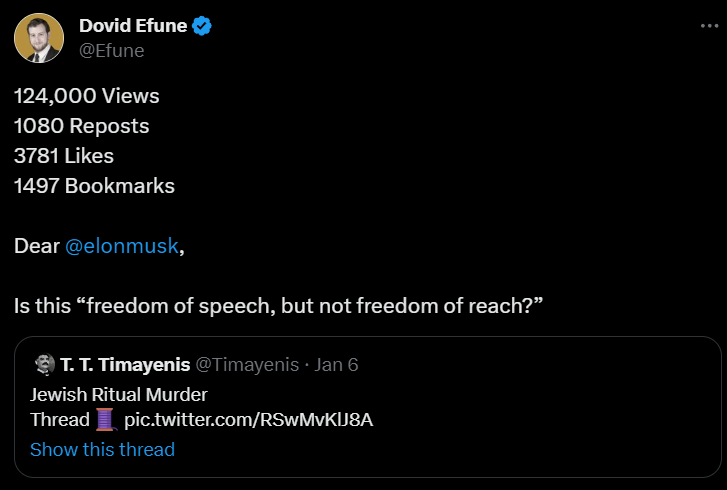Click the 1497 Bookmarks line

click(94, 186)
